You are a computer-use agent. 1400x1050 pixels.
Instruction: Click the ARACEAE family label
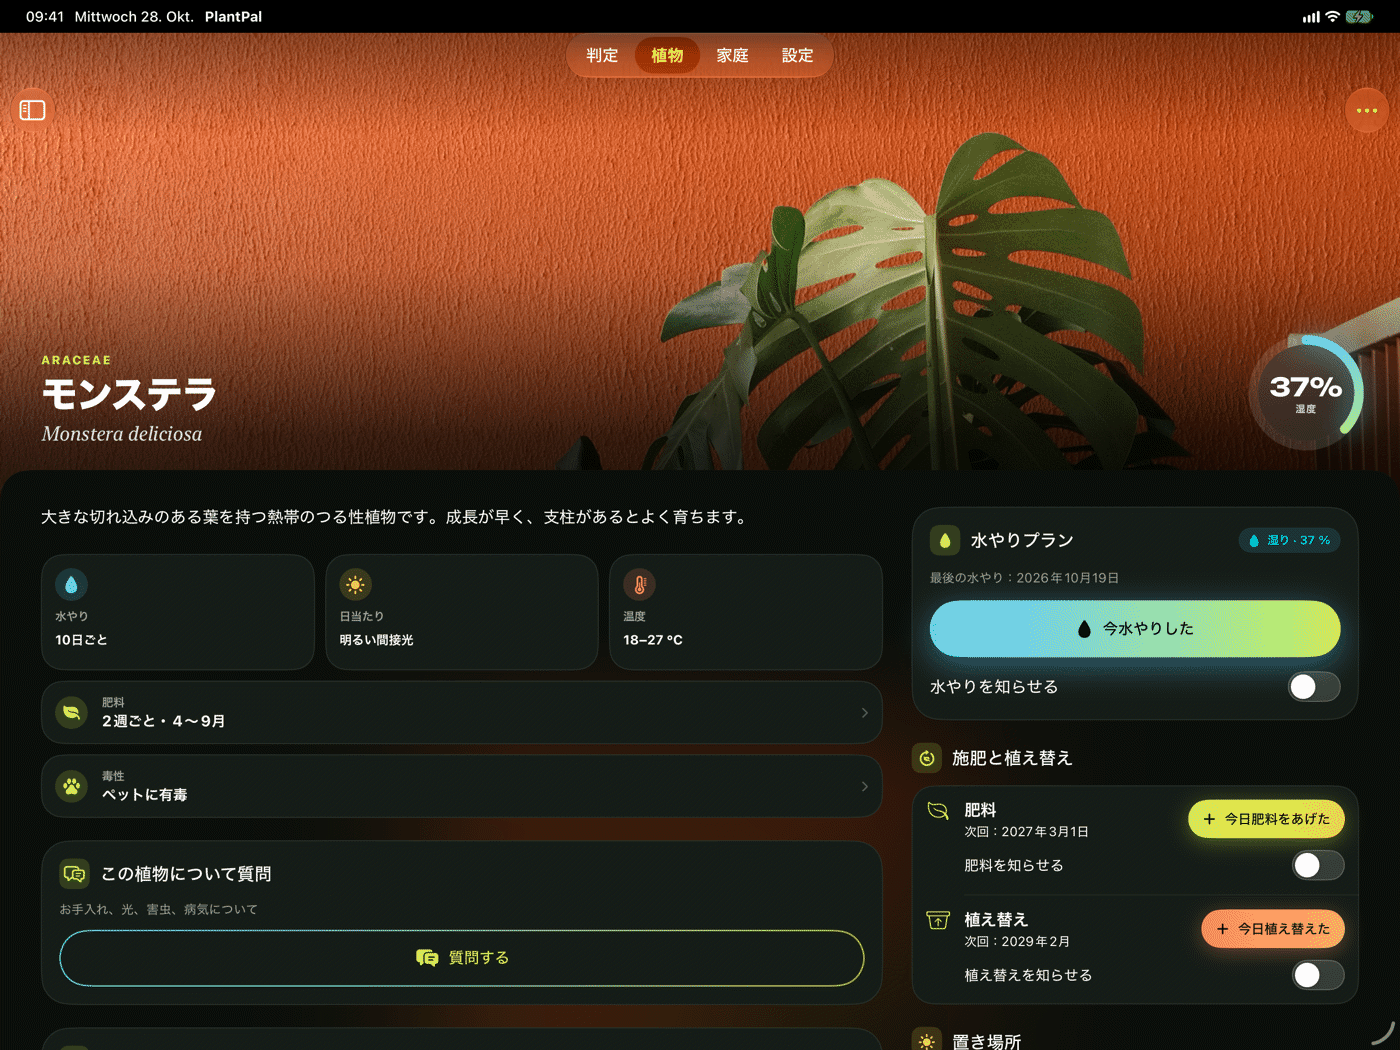pos(76,360)
